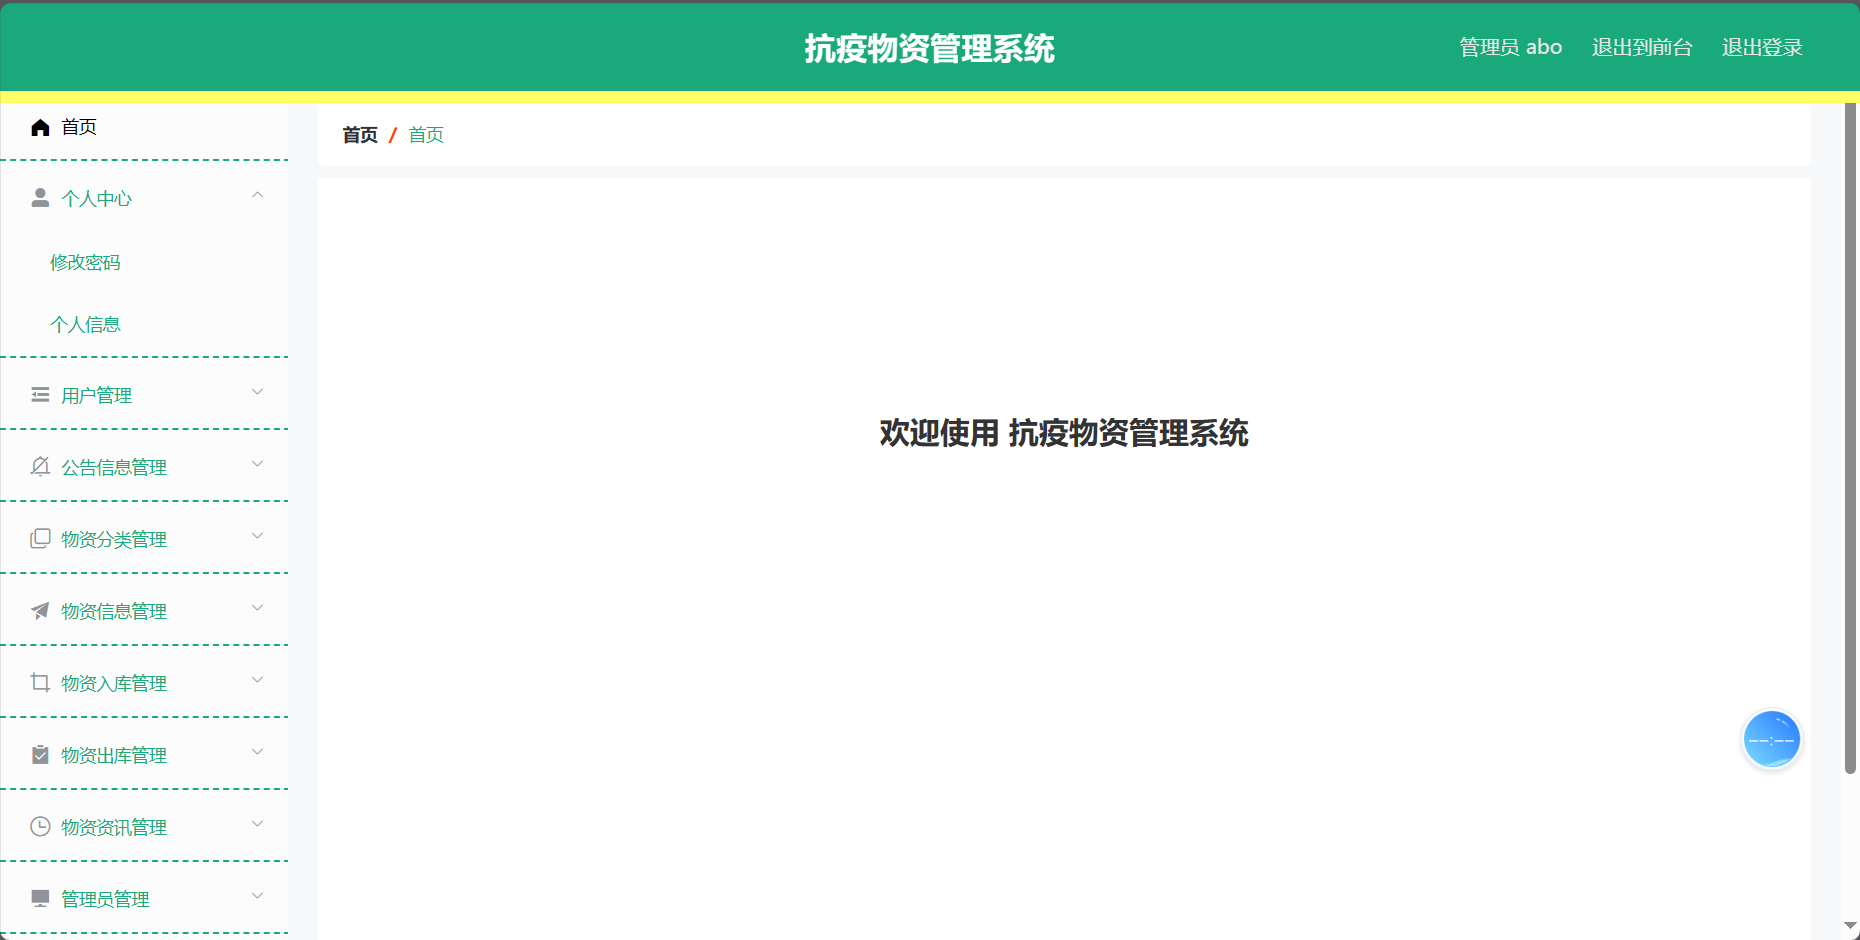Screen dimensions: 1860x940
Task: Expand the 管理员管理 chevron
Action: 257,896
